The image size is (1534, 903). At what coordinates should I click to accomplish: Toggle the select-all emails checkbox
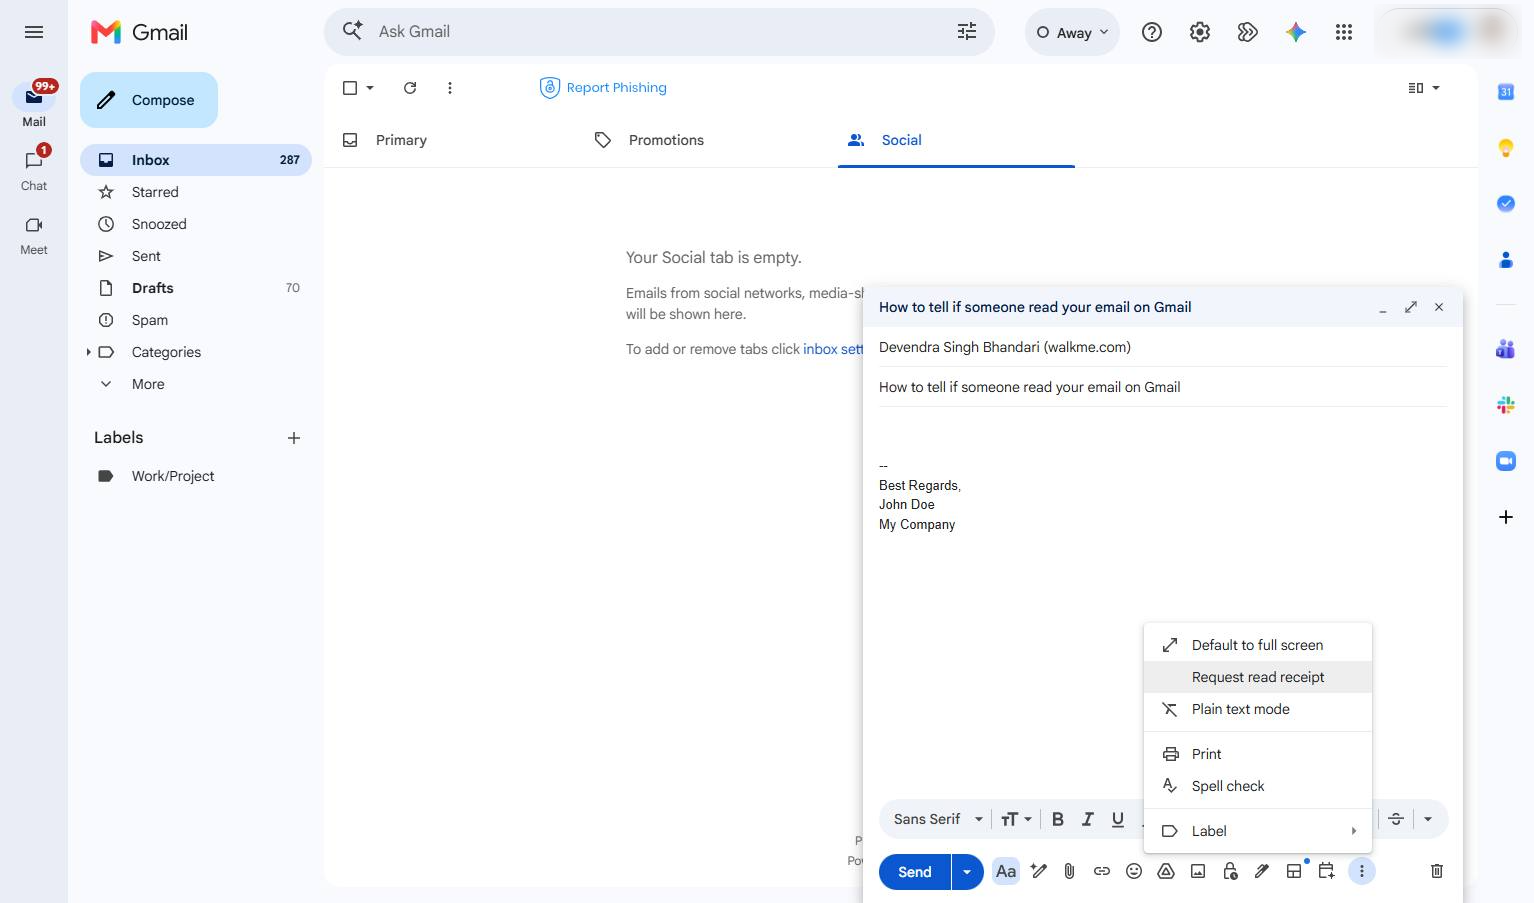click(350, 88)
